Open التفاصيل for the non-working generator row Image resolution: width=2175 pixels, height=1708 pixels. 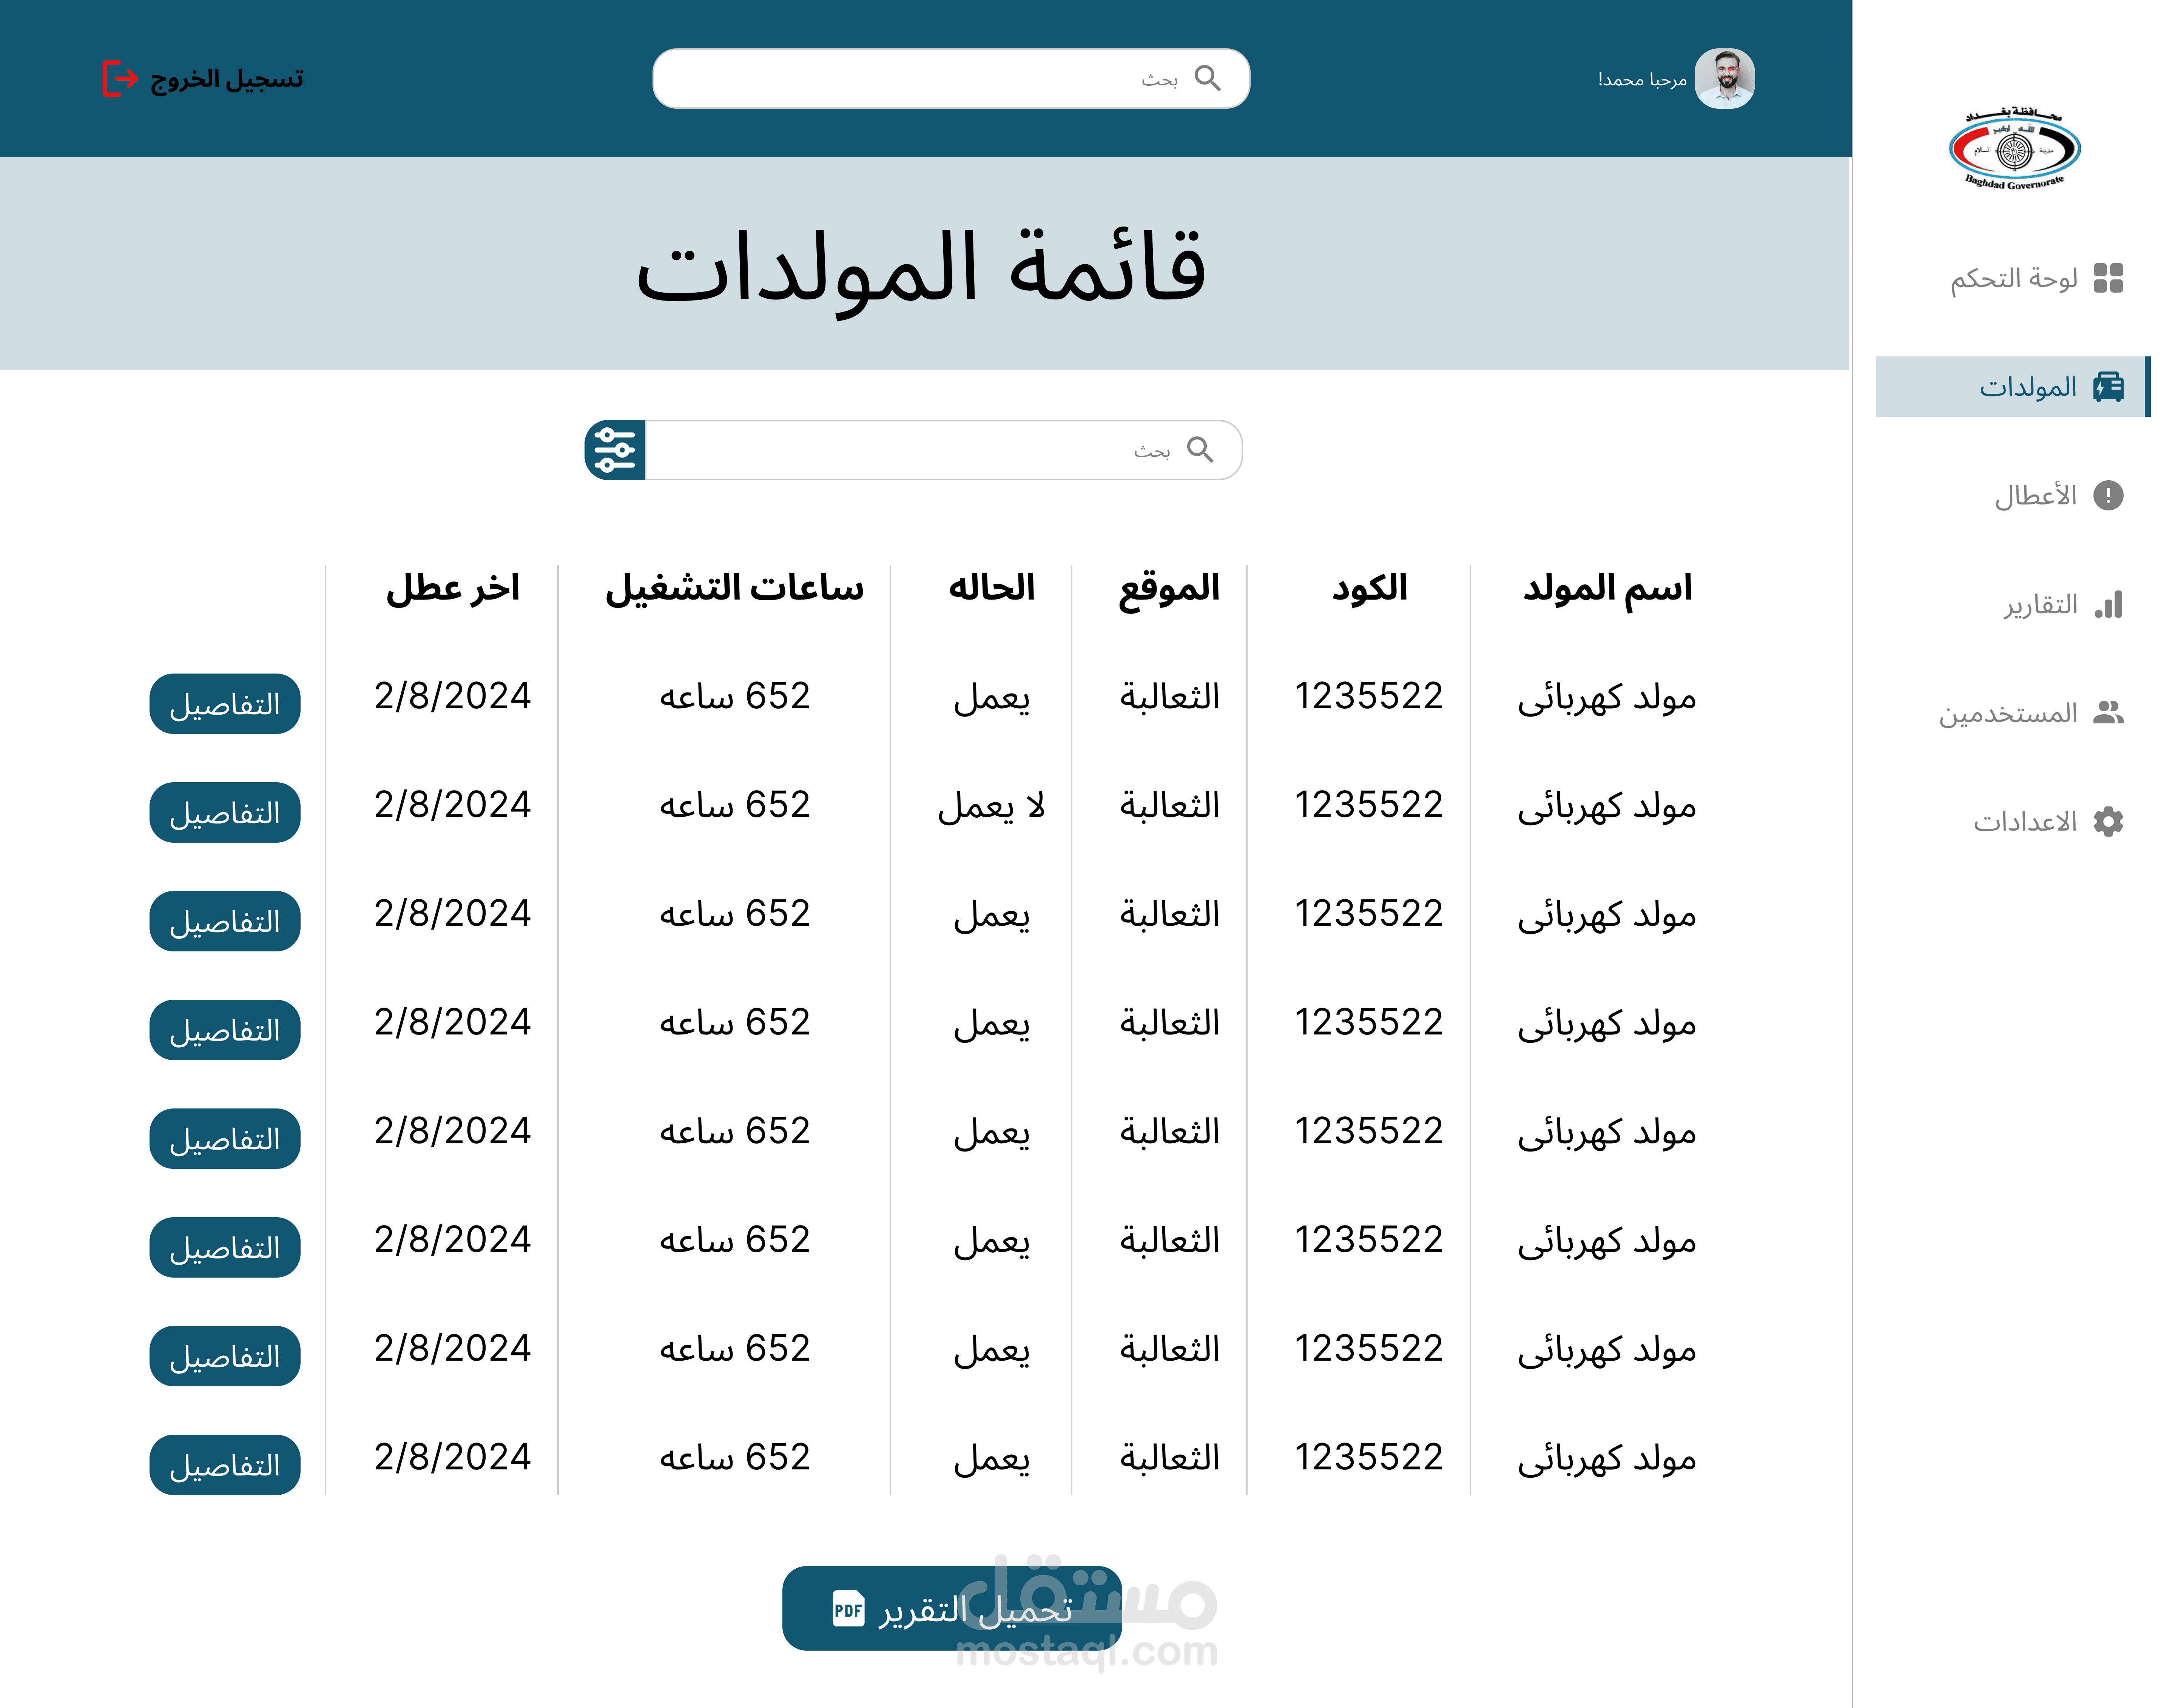tap(225, 813)
